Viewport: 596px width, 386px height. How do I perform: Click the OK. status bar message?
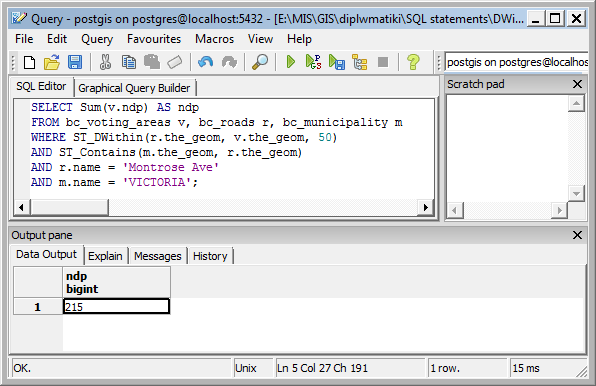tap(121, 368)
